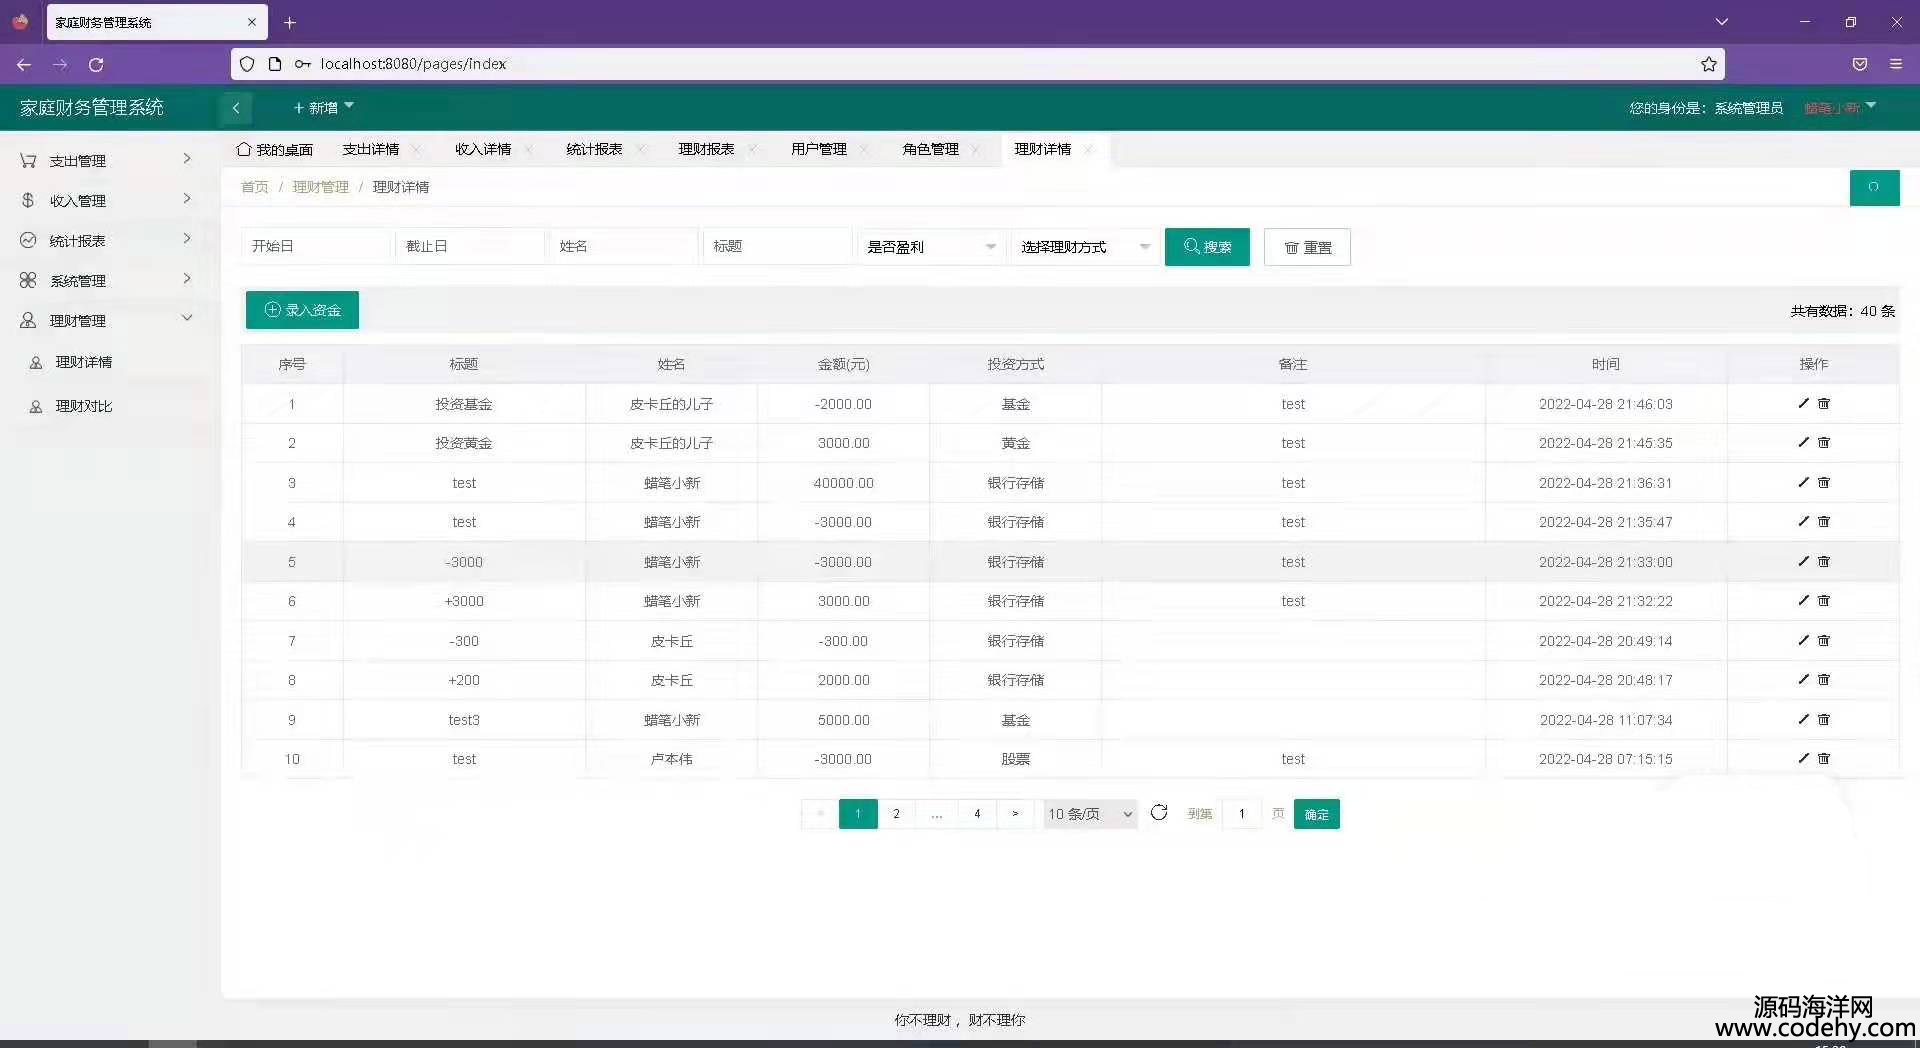Collapse the sidebar with the left arrow icon
The image size is (1920, 1048).
pos(236,108)
